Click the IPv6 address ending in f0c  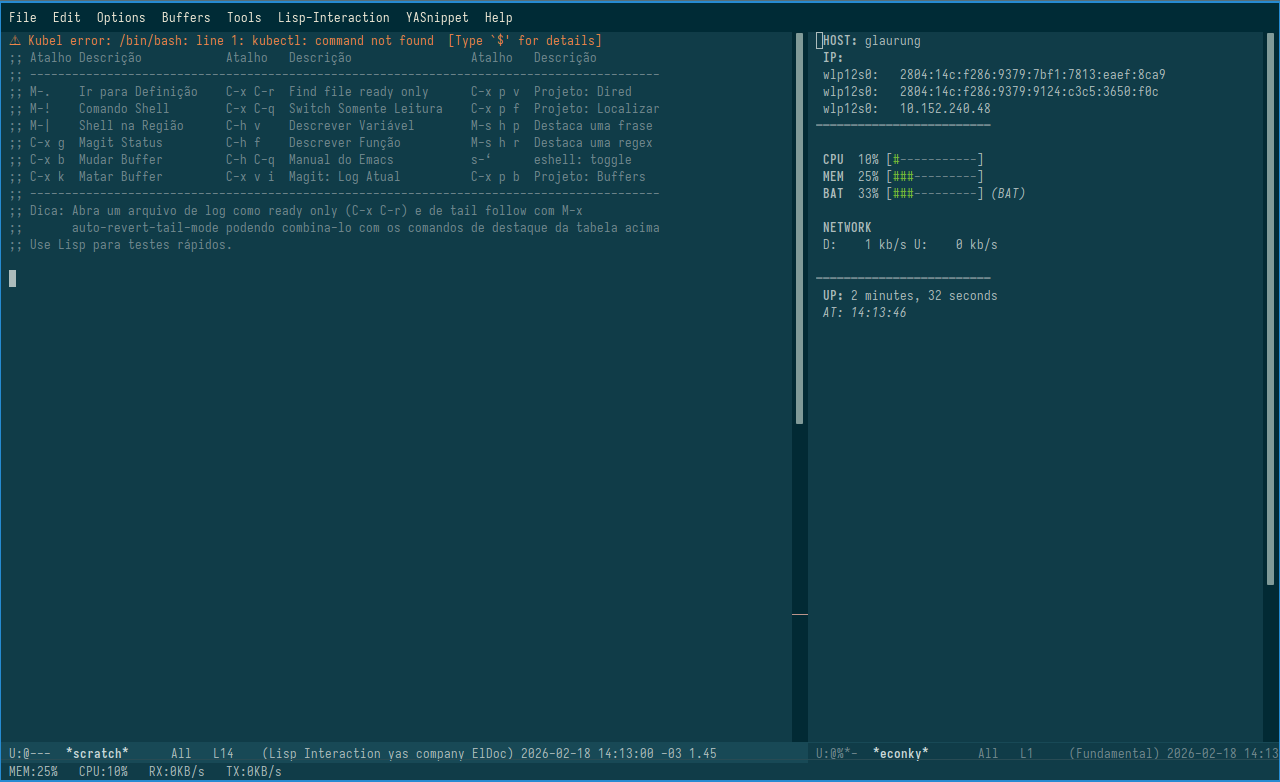click(x=1029, y=92)
